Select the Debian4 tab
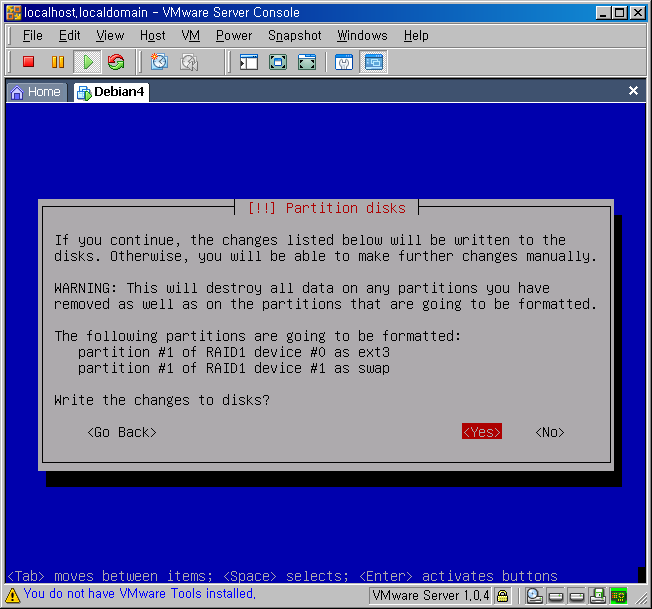Image resolution: width=652 pixels, height=609 pixels. click(111, 91)
